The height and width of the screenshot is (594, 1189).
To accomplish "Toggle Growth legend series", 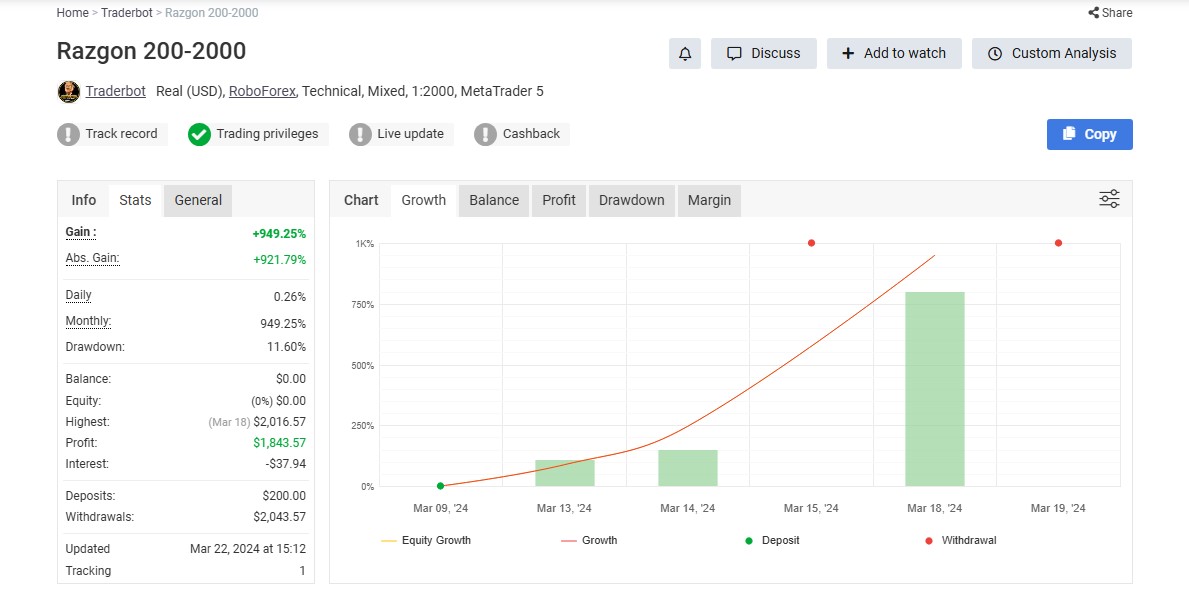I will pyautogui.click(x=589, y=541).
